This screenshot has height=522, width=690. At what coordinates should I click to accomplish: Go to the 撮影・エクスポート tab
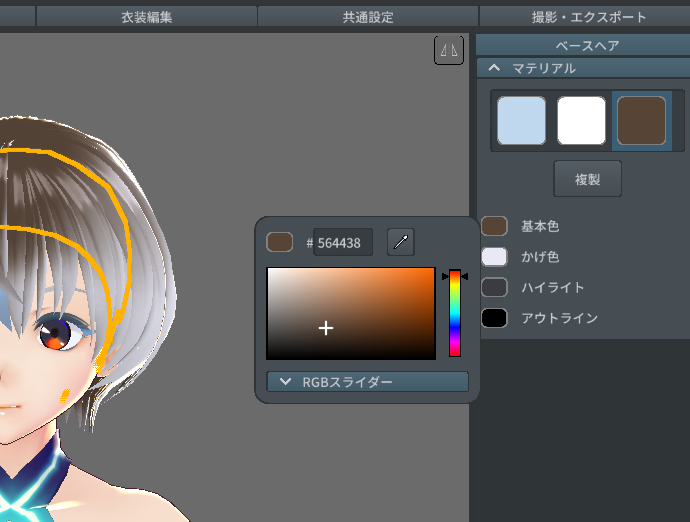589,16
